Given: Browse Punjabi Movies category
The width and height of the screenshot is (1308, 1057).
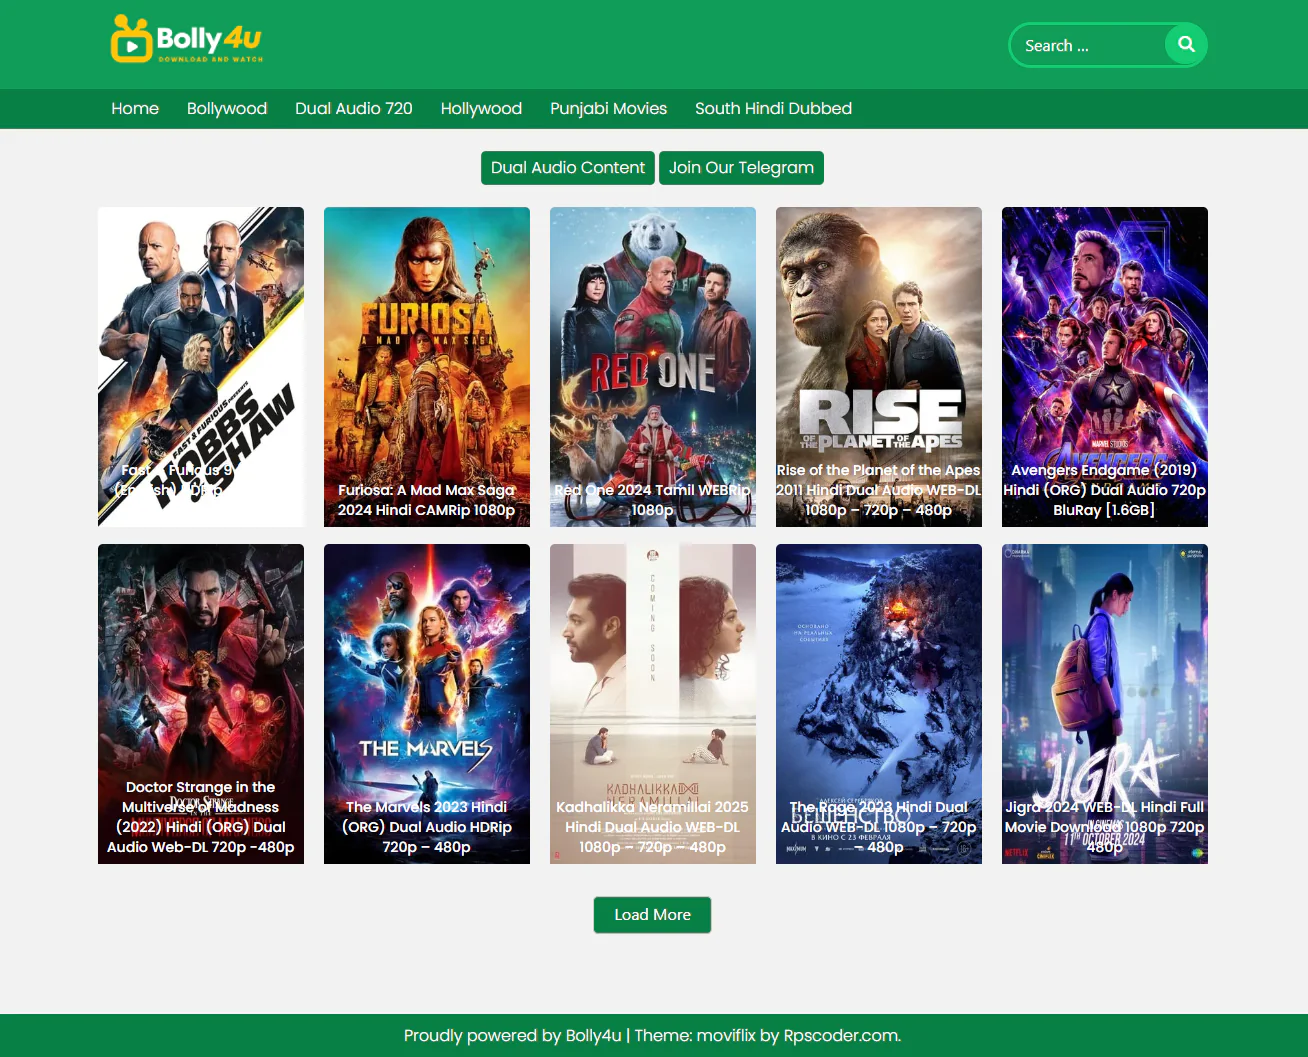Looking at the screenshot, I should [608, 108].
